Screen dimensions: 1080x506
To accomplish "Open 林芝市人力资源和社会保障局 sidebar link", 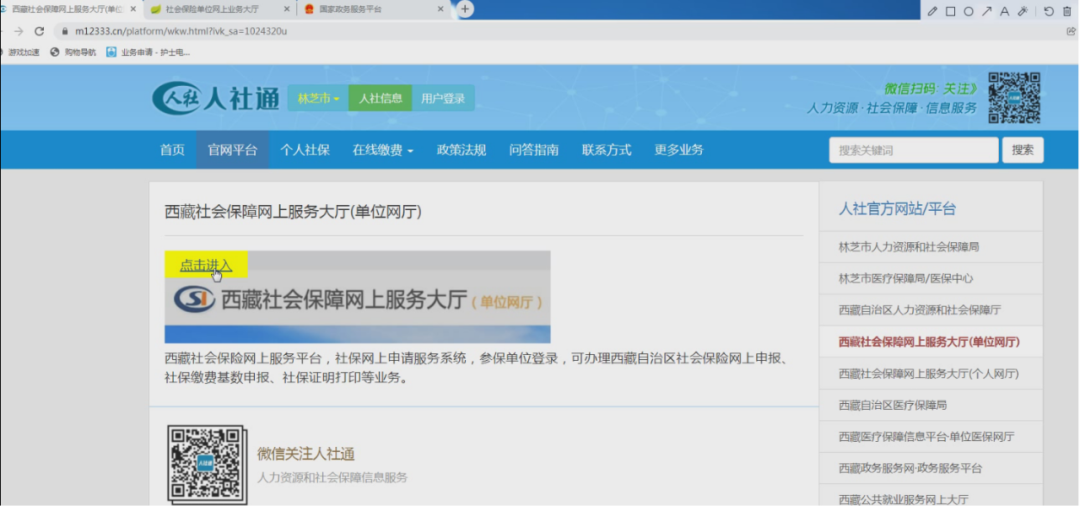I will point(908,246).
